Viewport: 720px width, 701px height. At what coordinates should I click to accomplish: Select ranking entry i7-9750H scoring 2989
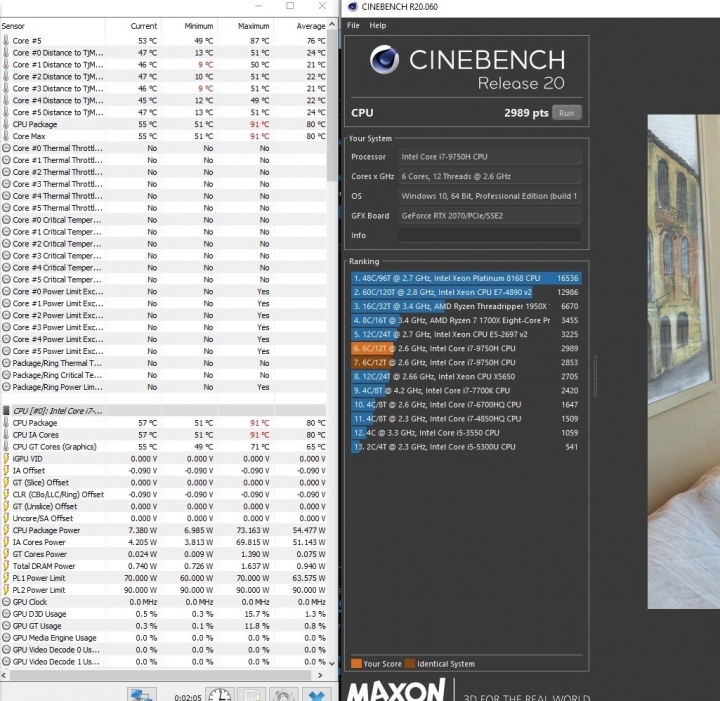coord(466,348)
